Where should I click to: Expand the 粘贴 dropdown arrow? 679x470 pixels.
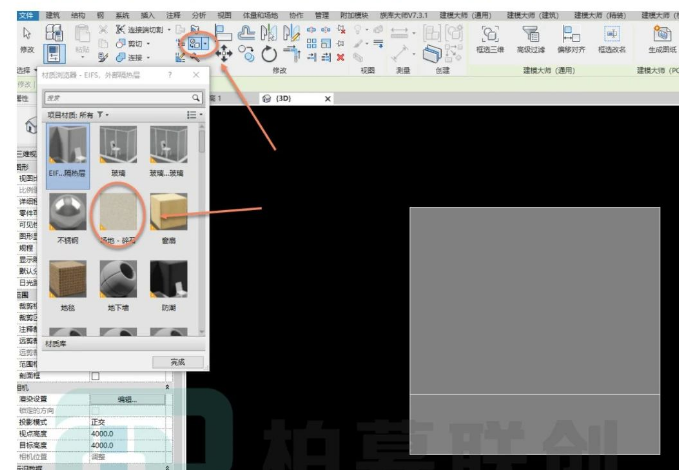pyautogui.click(x=82, y=58)
